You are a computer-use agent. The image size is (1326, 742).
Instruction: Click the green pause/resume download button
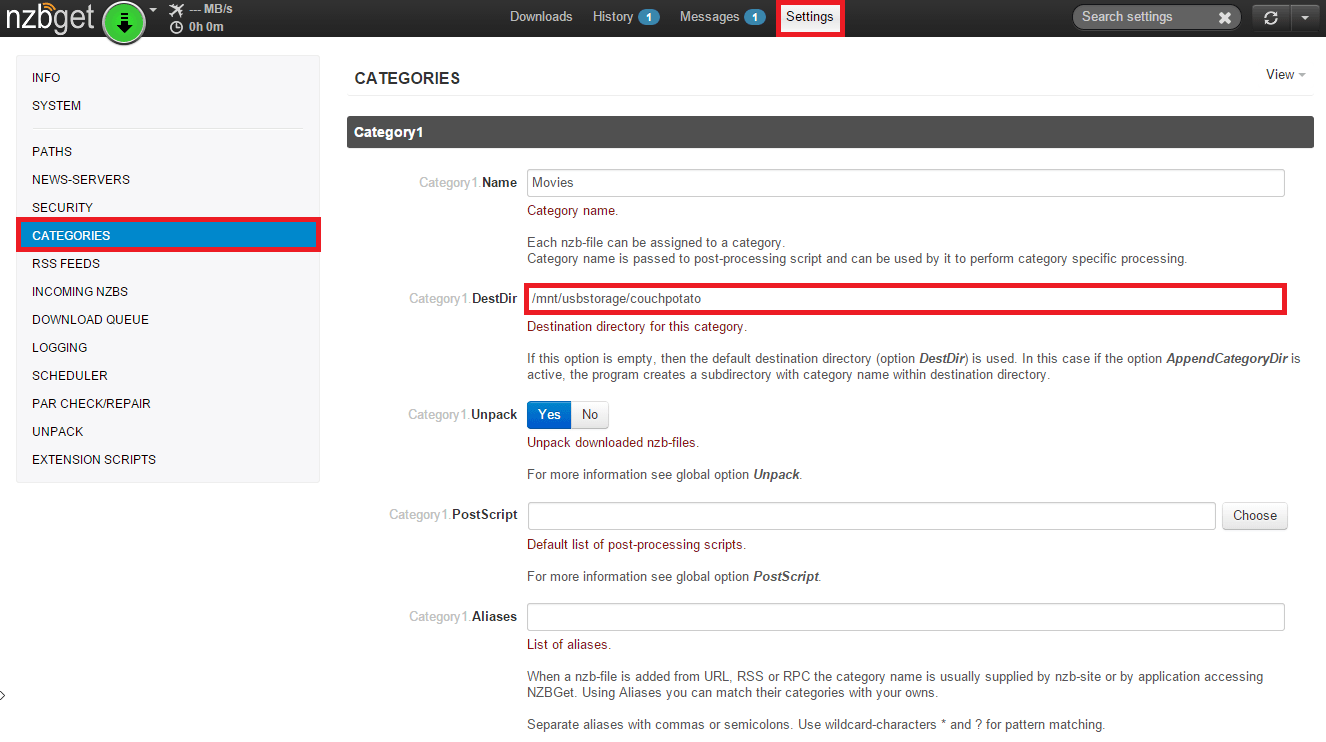tap(124, 22)
